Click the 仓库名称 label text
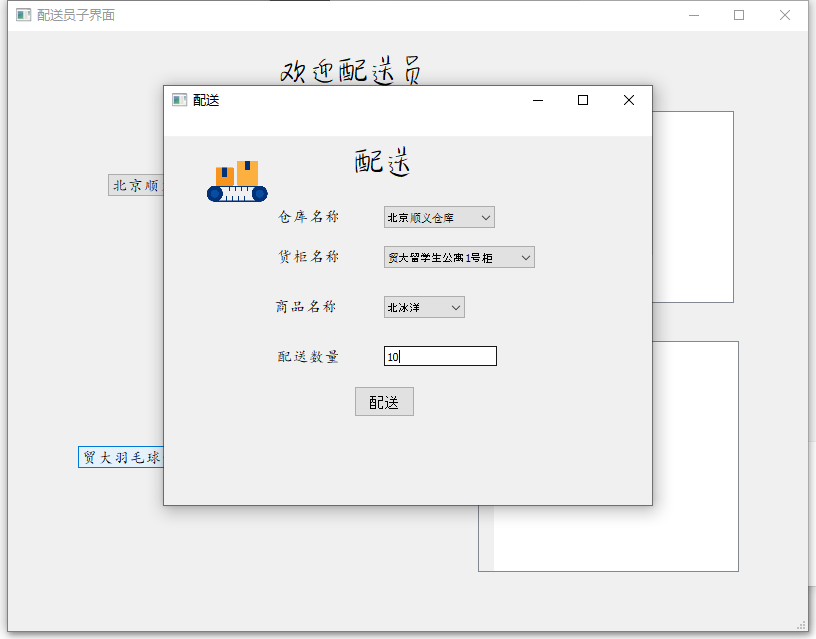 [309, 216]
